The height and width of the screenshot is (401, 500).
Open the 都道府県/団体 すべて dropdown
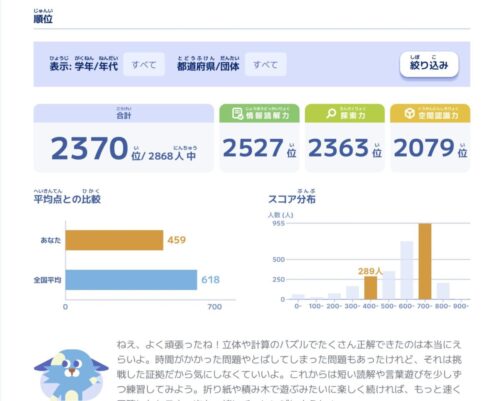point(265,64)
